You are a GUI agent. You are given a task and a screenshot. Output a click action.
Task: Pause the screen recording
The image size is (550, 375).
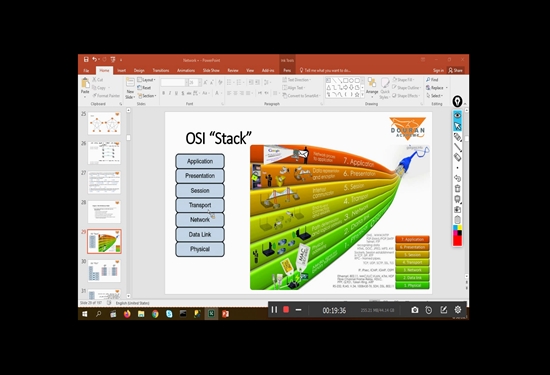274,310
